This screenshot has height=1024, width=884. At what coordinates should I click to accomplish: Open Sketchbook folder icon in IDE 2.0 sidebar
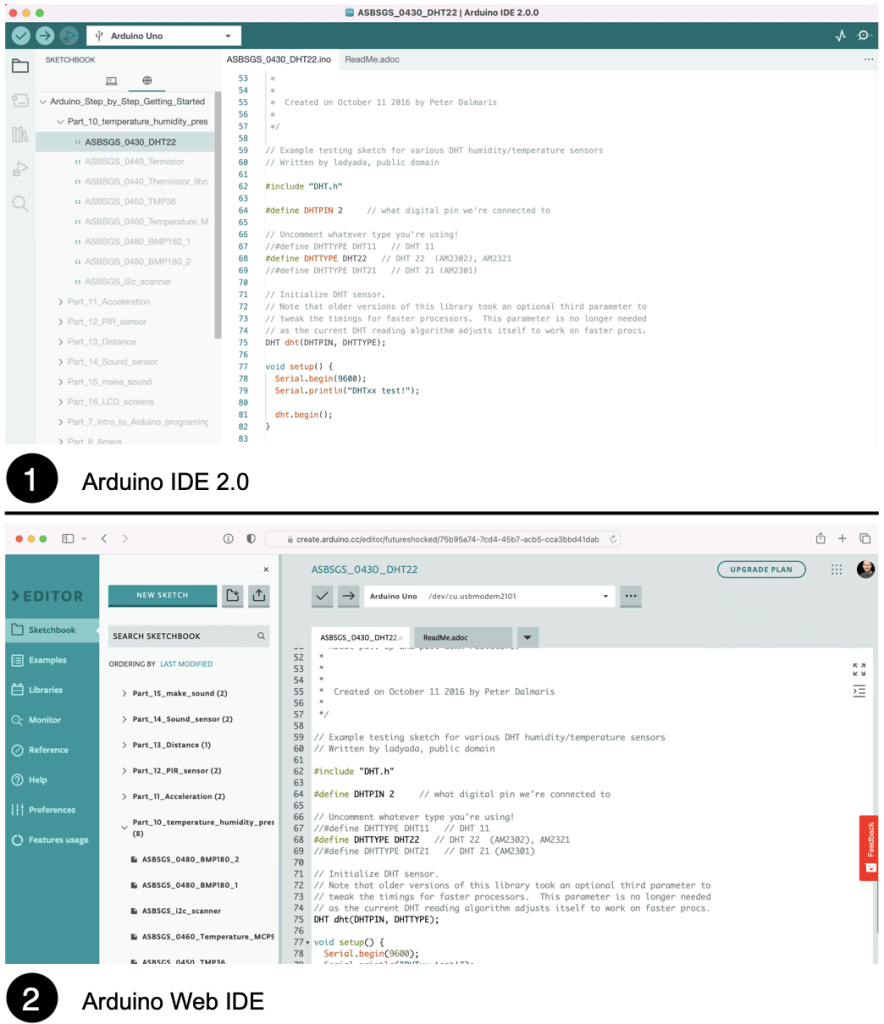click(20, 66)
